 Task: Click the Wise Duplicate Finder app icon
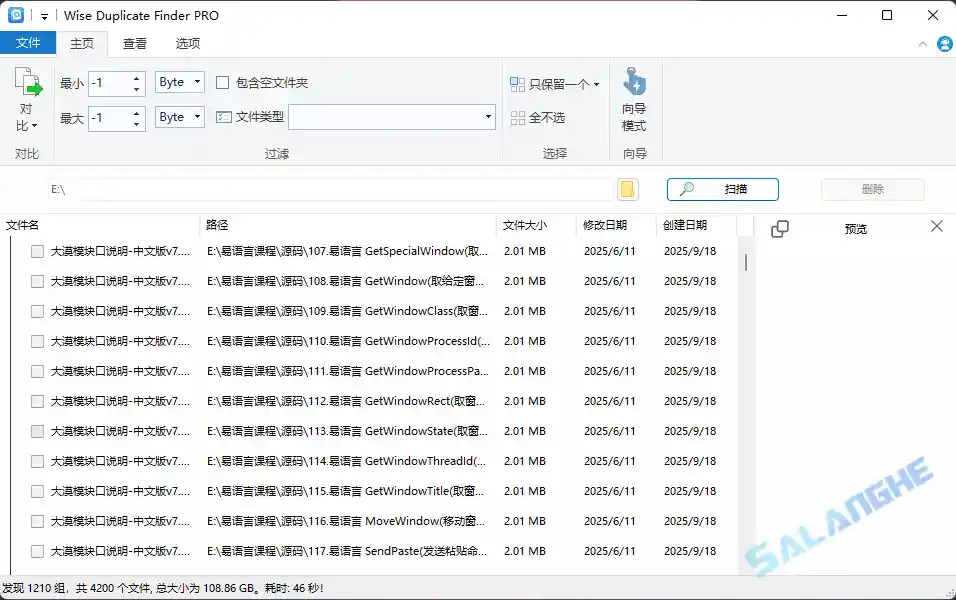click(x=14, y=15)
